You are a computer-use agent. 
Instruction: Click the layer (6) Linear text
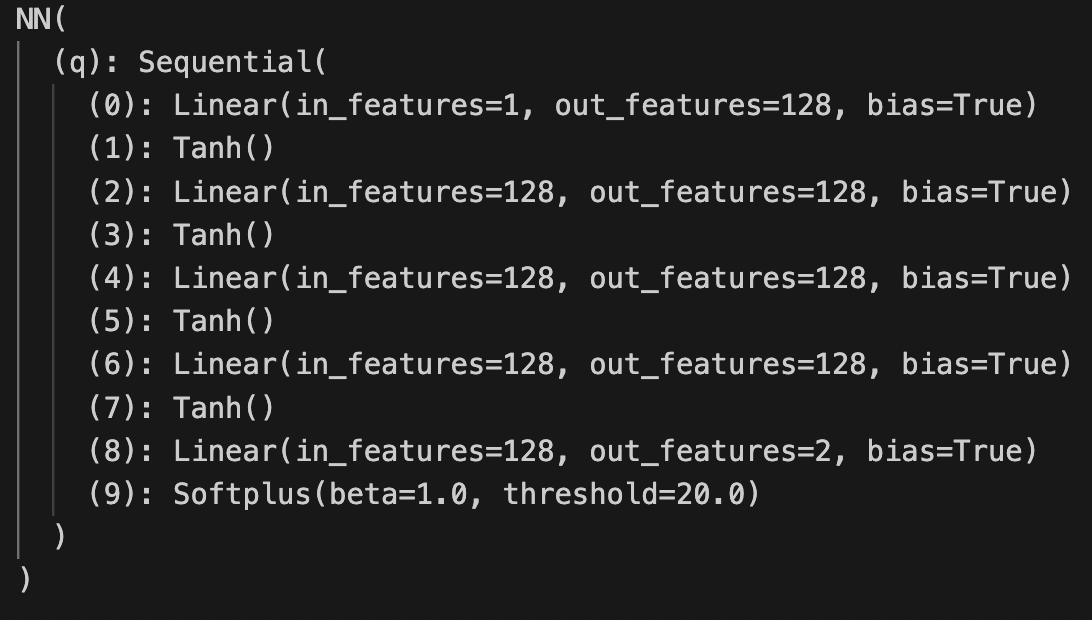[x=580, y=365]
